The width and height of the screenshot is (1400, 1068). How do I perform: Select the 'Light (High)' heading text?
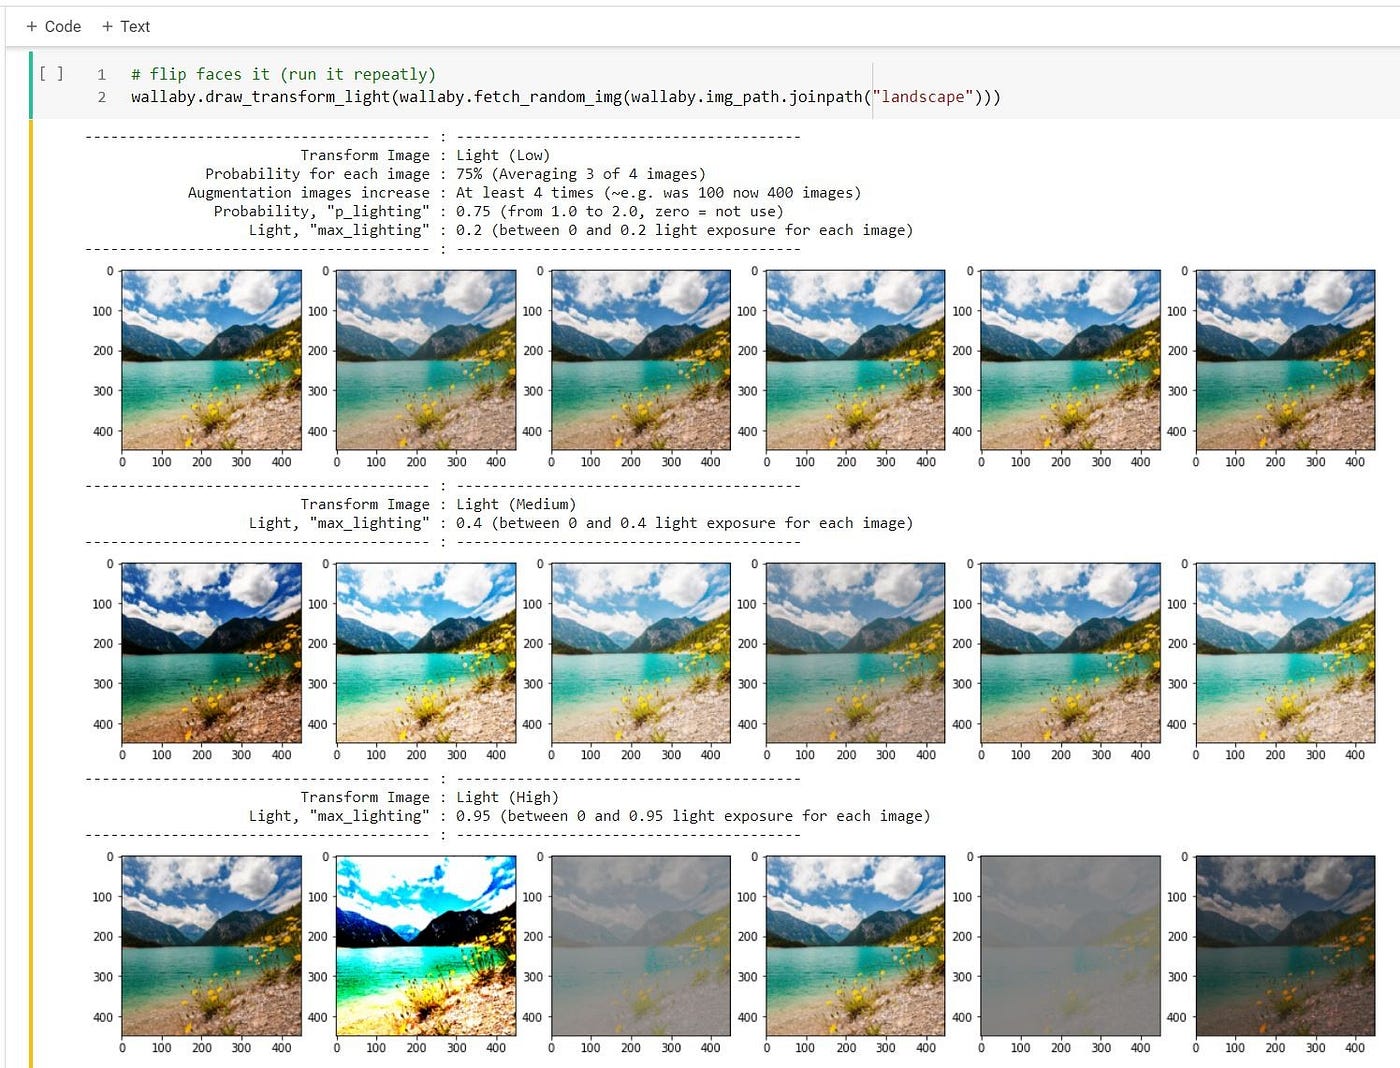507,797
